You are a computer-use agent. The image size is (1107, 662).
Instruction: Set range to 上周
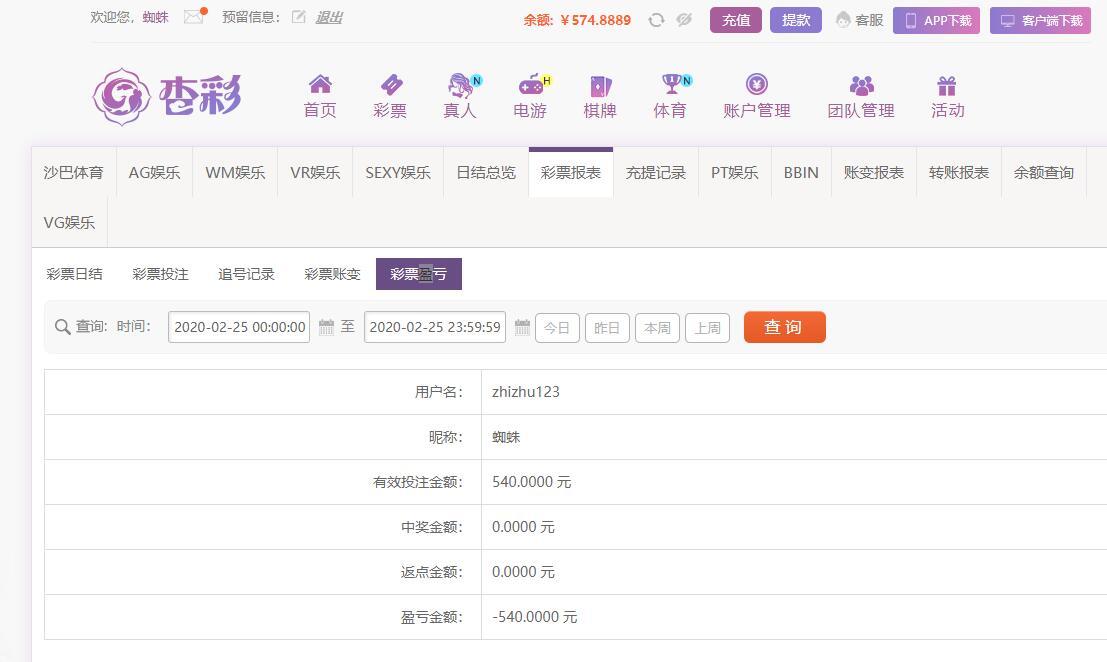point(707,327)
